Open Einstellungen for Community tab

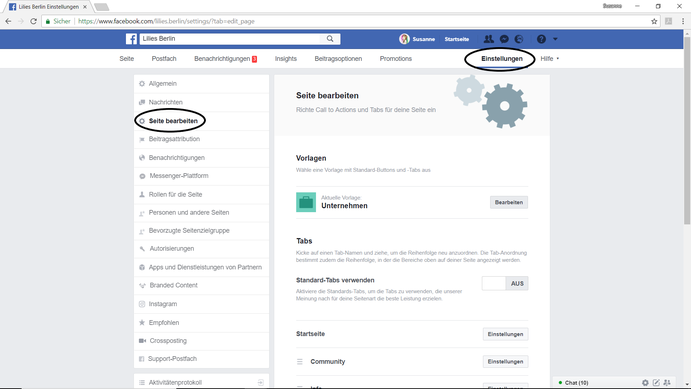coord(505,361)
